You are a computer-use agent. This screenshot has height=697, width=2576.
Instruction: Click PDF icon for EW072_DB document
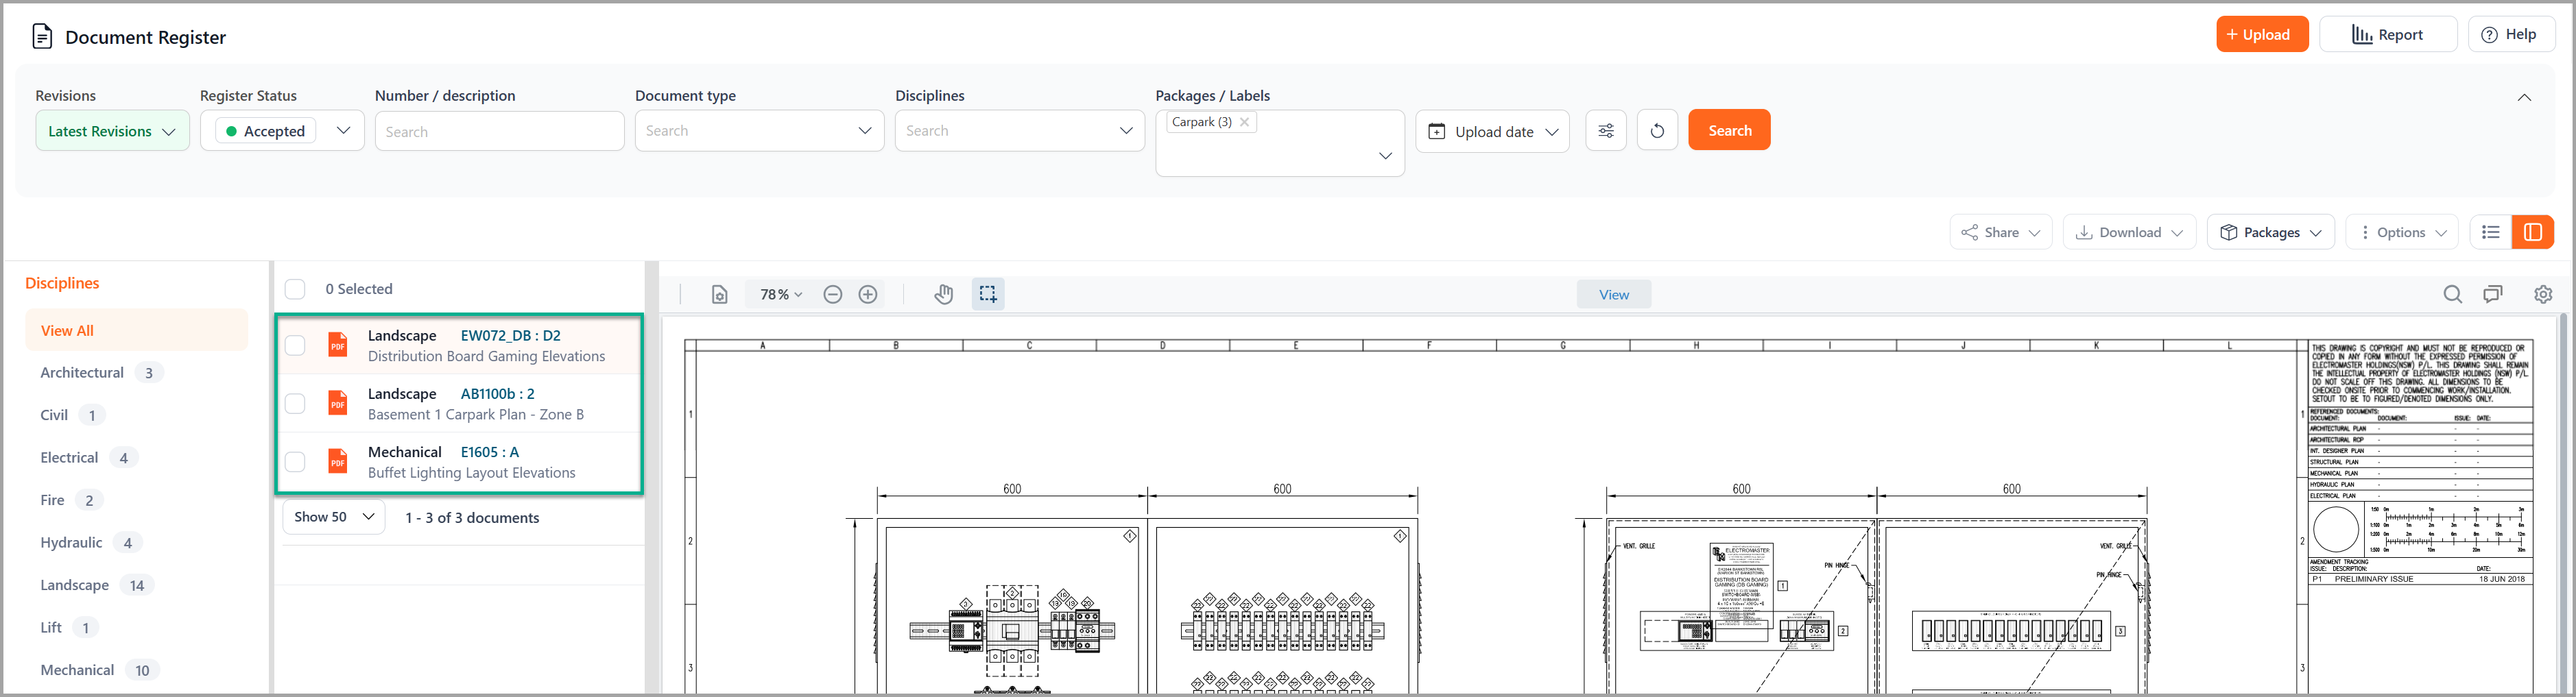338,345
